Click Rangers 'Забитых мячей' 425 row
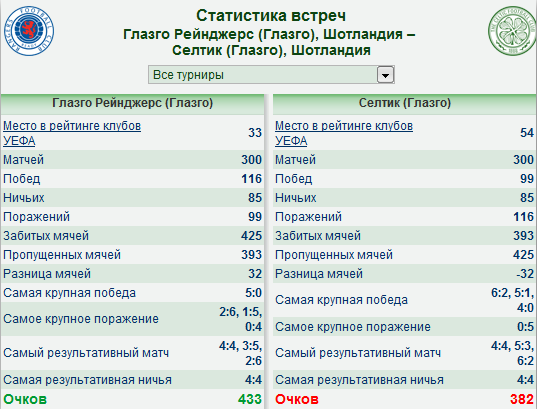 point(133,236)
